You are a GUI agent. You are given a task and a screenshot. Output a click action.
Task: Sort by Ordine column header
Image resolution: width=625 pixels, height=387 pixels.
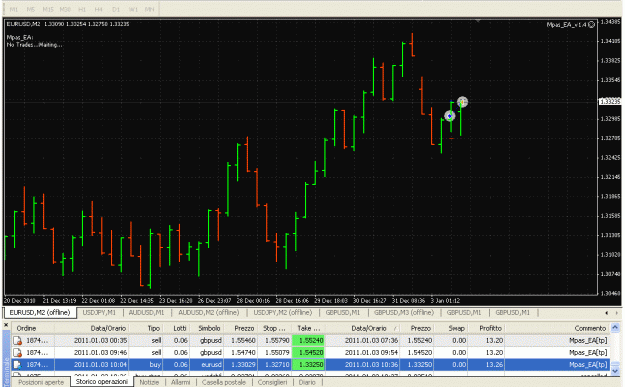tap(33, 328)
